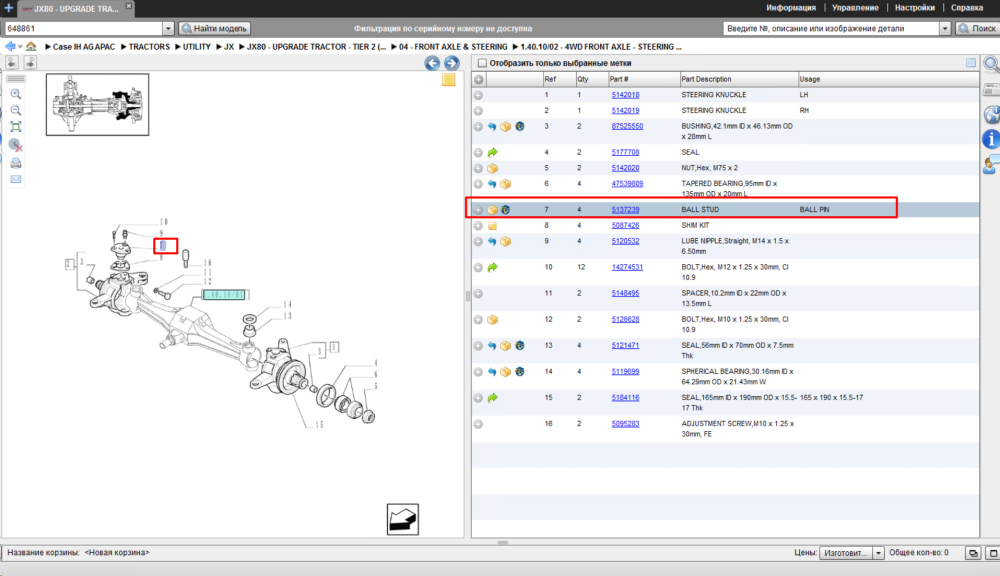Toggle add button for seal row 13
The height and width of the screenshot is (576, 1000).
(x=478, y=346)
